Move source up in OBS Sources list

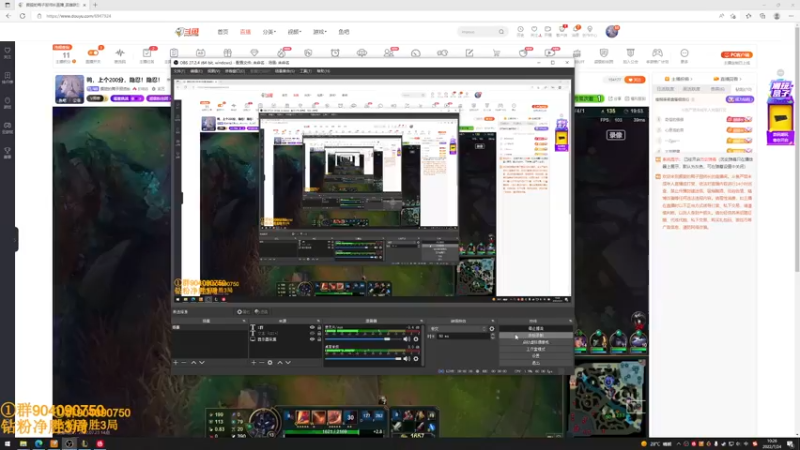tap(280, 362)
